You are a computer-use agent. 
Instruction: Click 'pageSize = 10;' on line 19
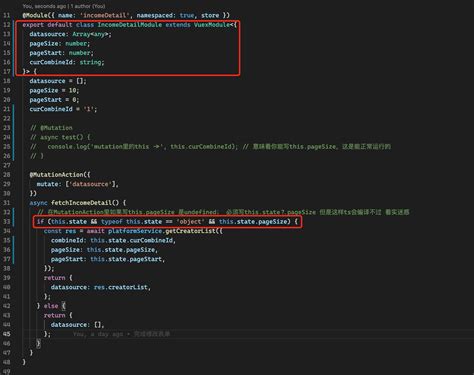(x=54, y=90)
